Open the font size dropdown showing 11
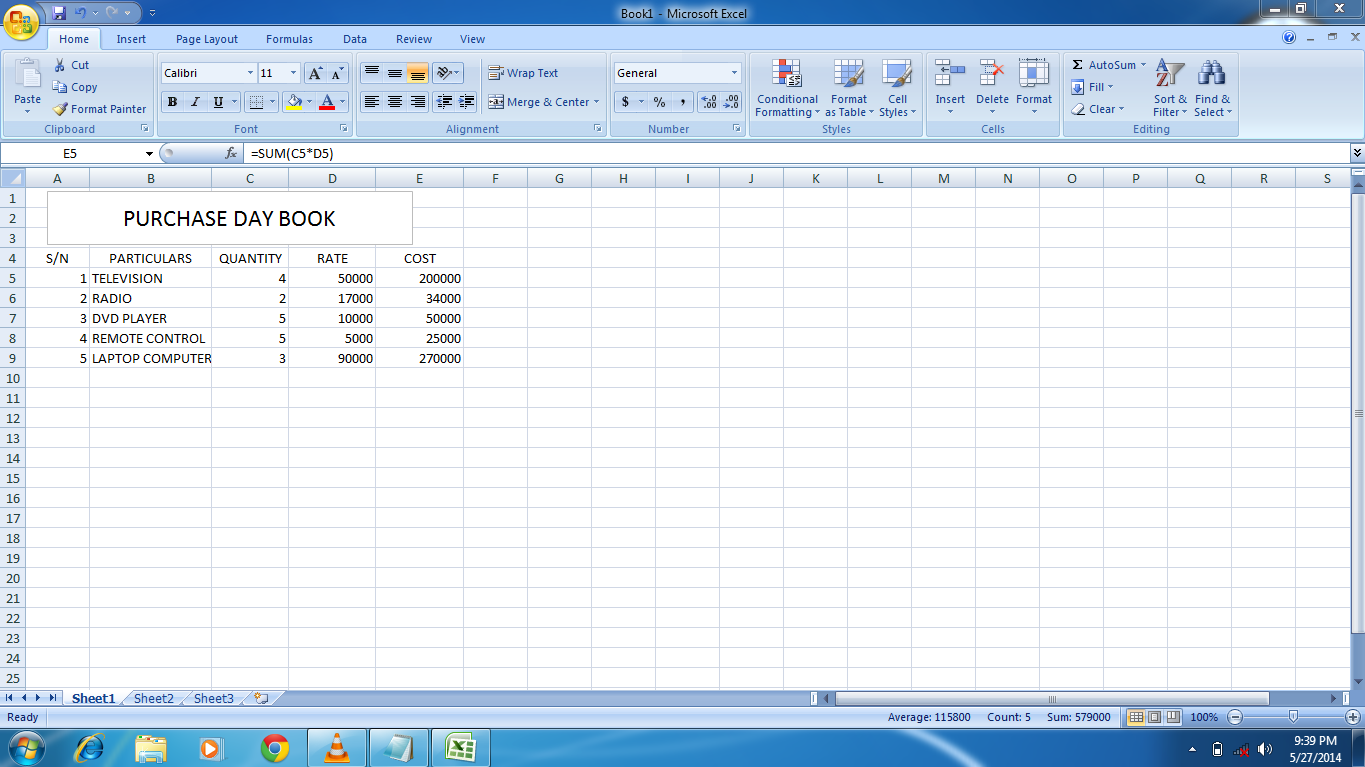The height and width of the screenshot is (767, 1365). [x=293, y=73]
